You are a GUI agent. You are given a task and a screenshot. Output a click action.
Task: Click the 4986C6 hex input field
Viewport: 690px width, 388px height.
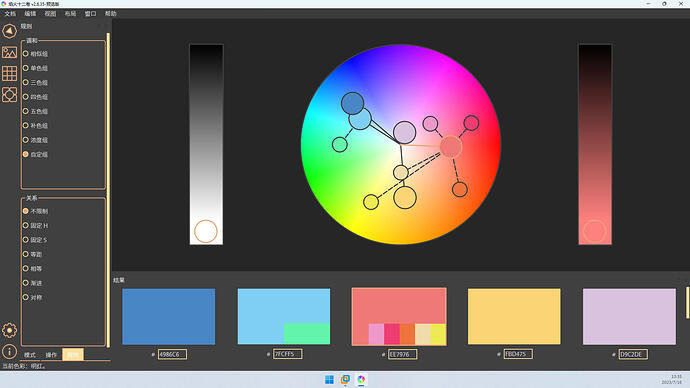(x=172, y=354)
